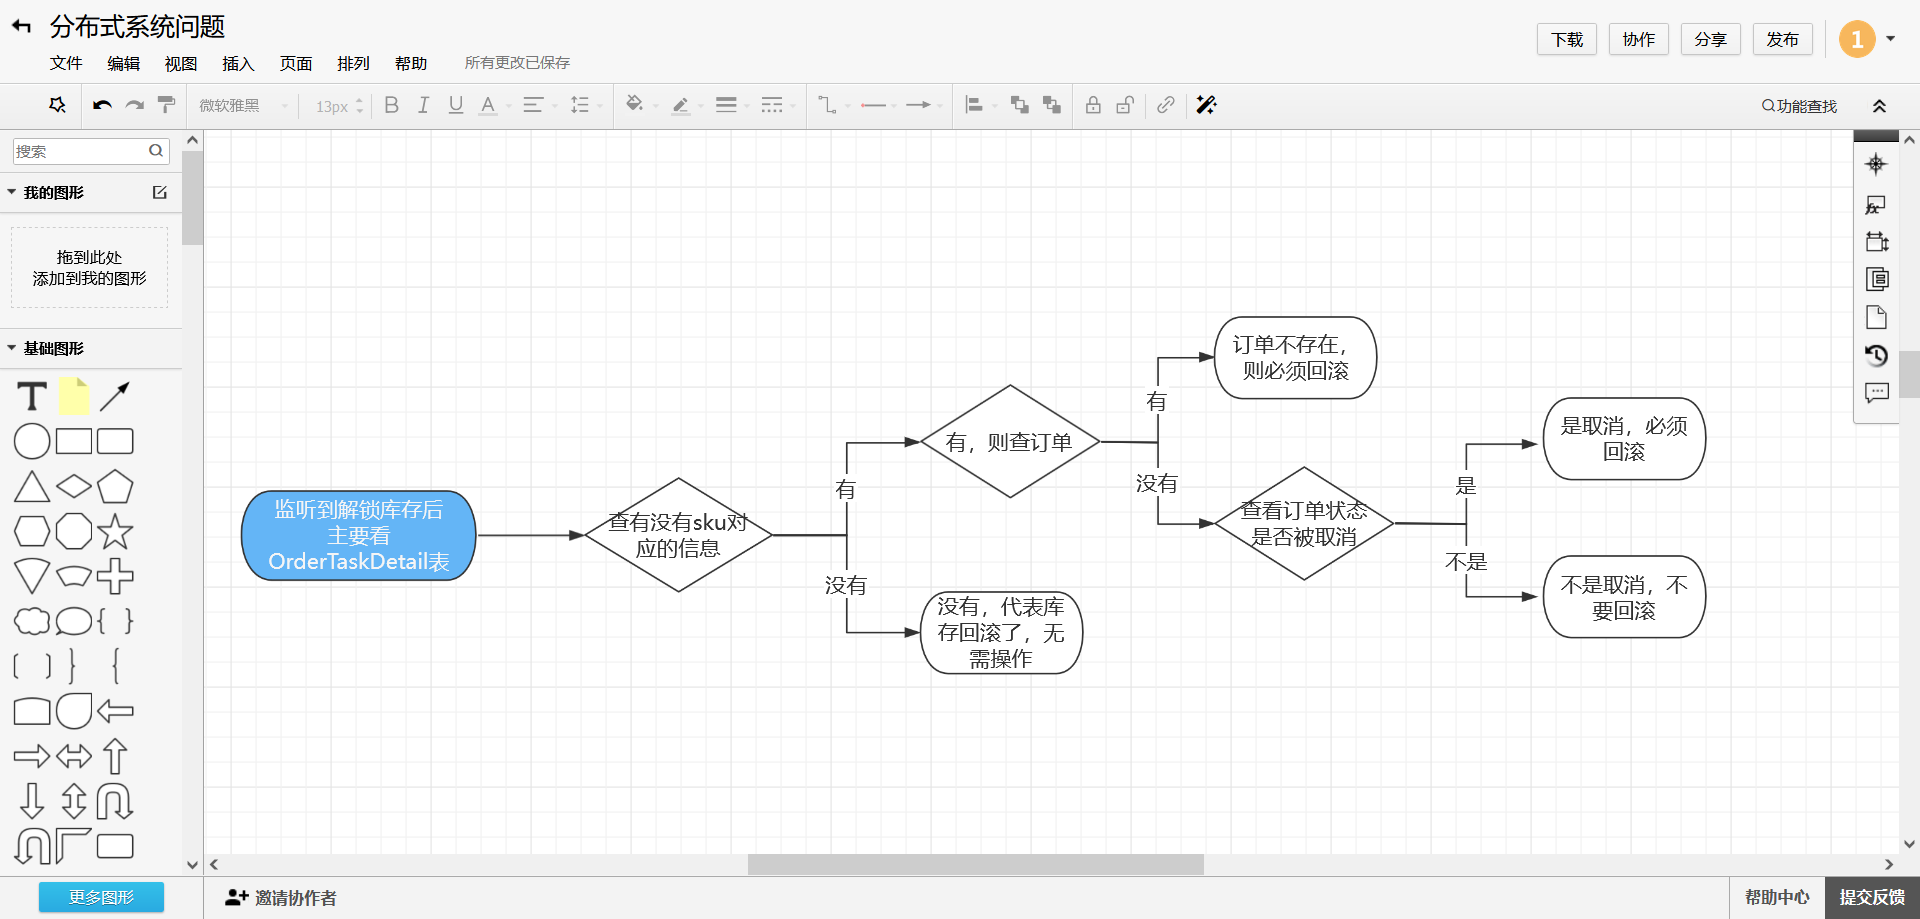
Task: Click the back arrow beside the title
Action: (22, 26)
